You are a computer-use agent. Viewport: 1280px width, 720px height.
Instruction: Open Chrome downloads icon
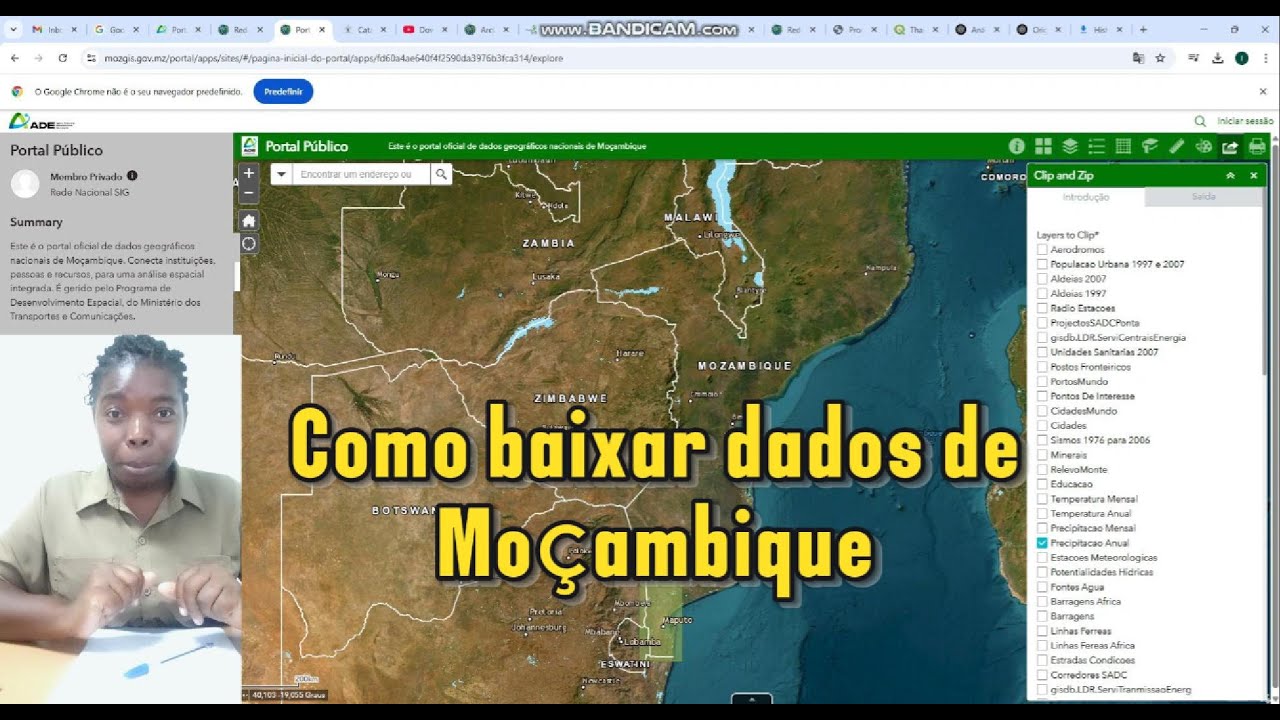pyautogui.click(x=1217, y=58)
